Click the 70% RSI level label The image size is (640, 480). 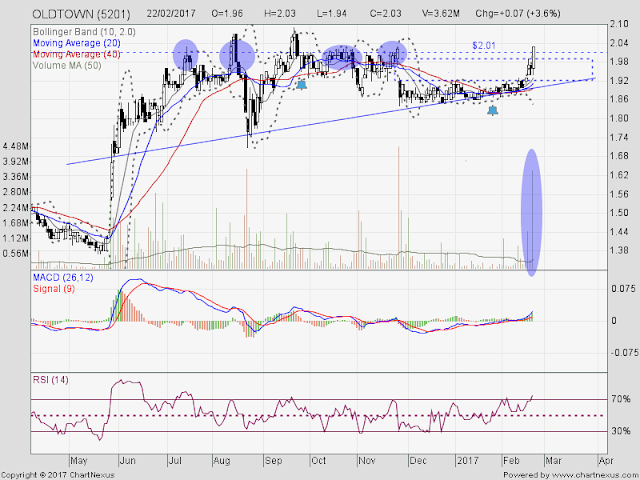coord(621,399)
